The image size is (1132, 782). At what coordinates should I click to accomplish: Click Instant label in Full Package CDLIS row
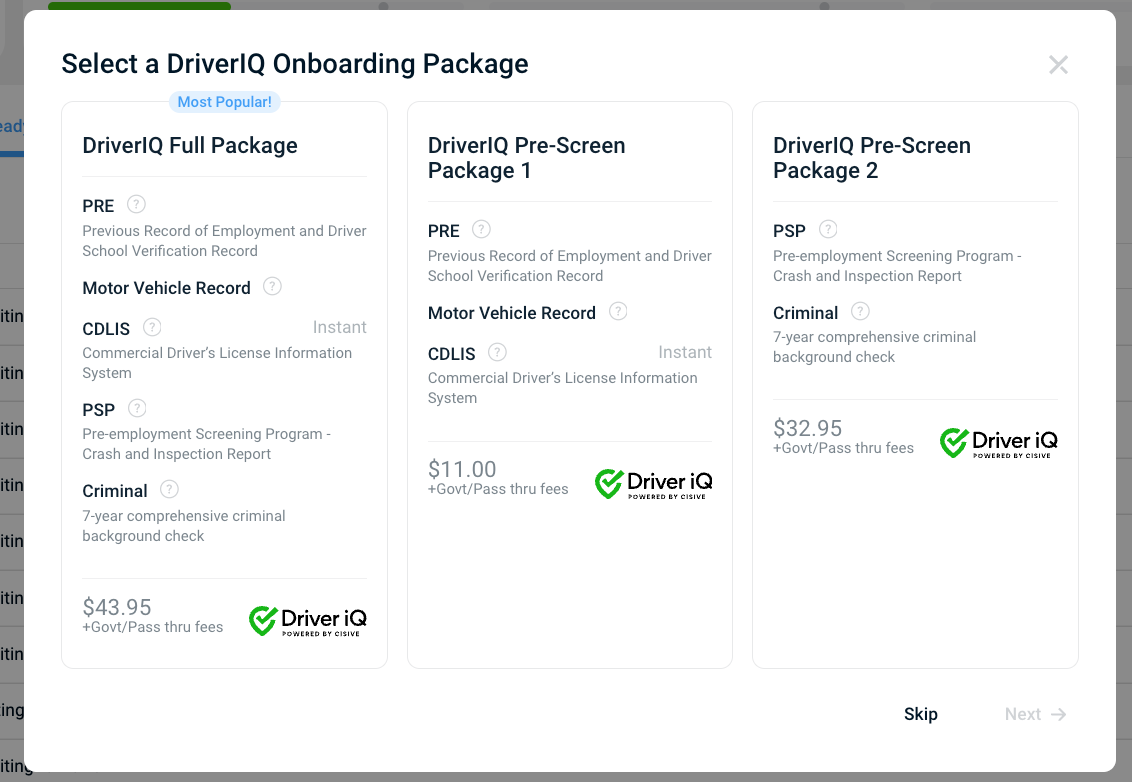(x=339, y=327)
